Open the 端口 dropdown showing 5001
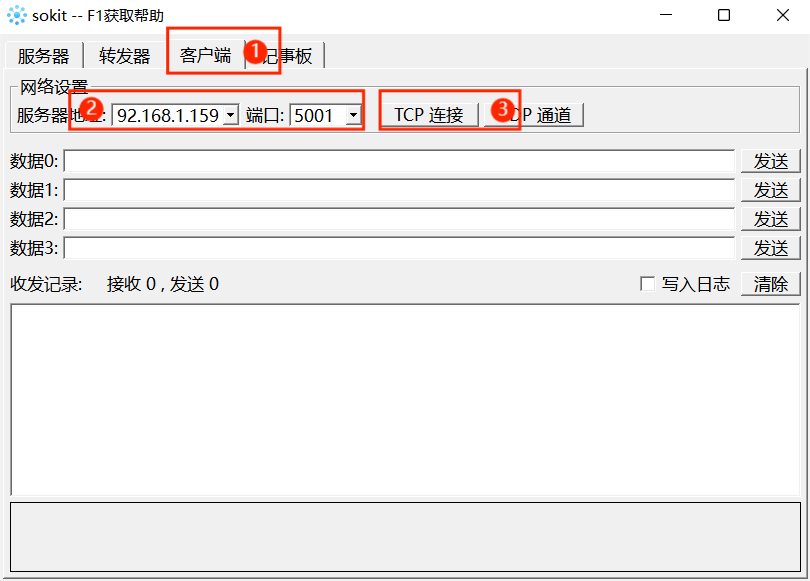The width and height of the screenshot is (810, 581). coord(352,116)
